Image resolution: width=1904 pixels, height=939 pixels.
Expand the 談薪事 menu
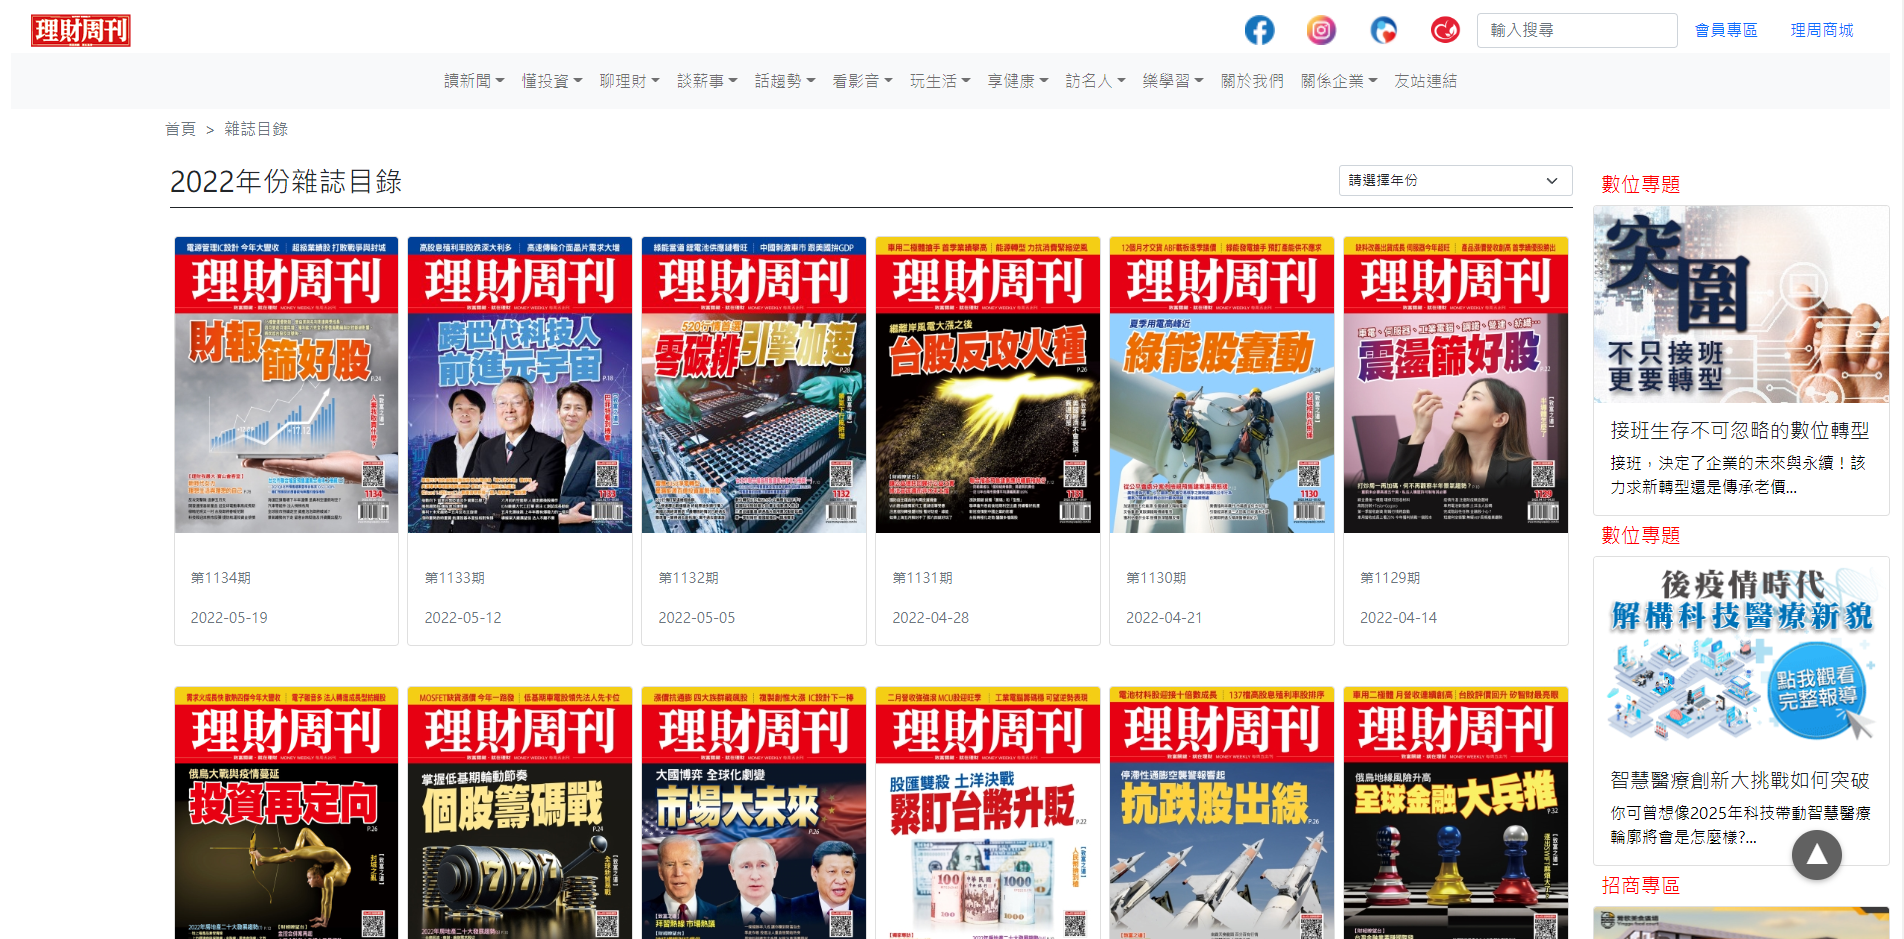tap(707, 81)
